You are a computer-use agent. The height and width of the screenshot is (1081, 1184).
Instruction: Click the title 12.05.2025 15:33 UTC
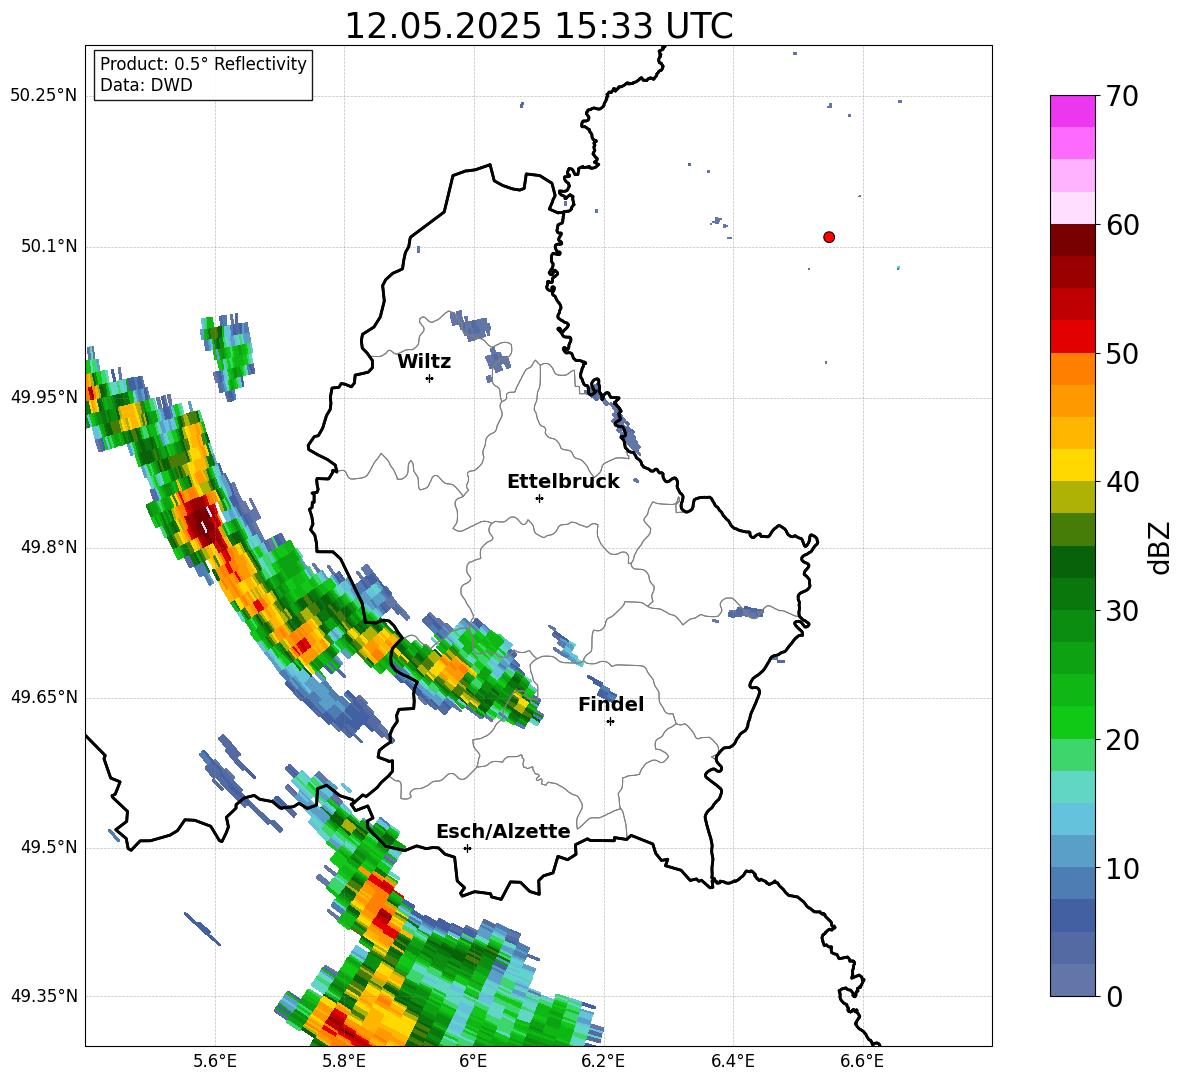point(539,26)
